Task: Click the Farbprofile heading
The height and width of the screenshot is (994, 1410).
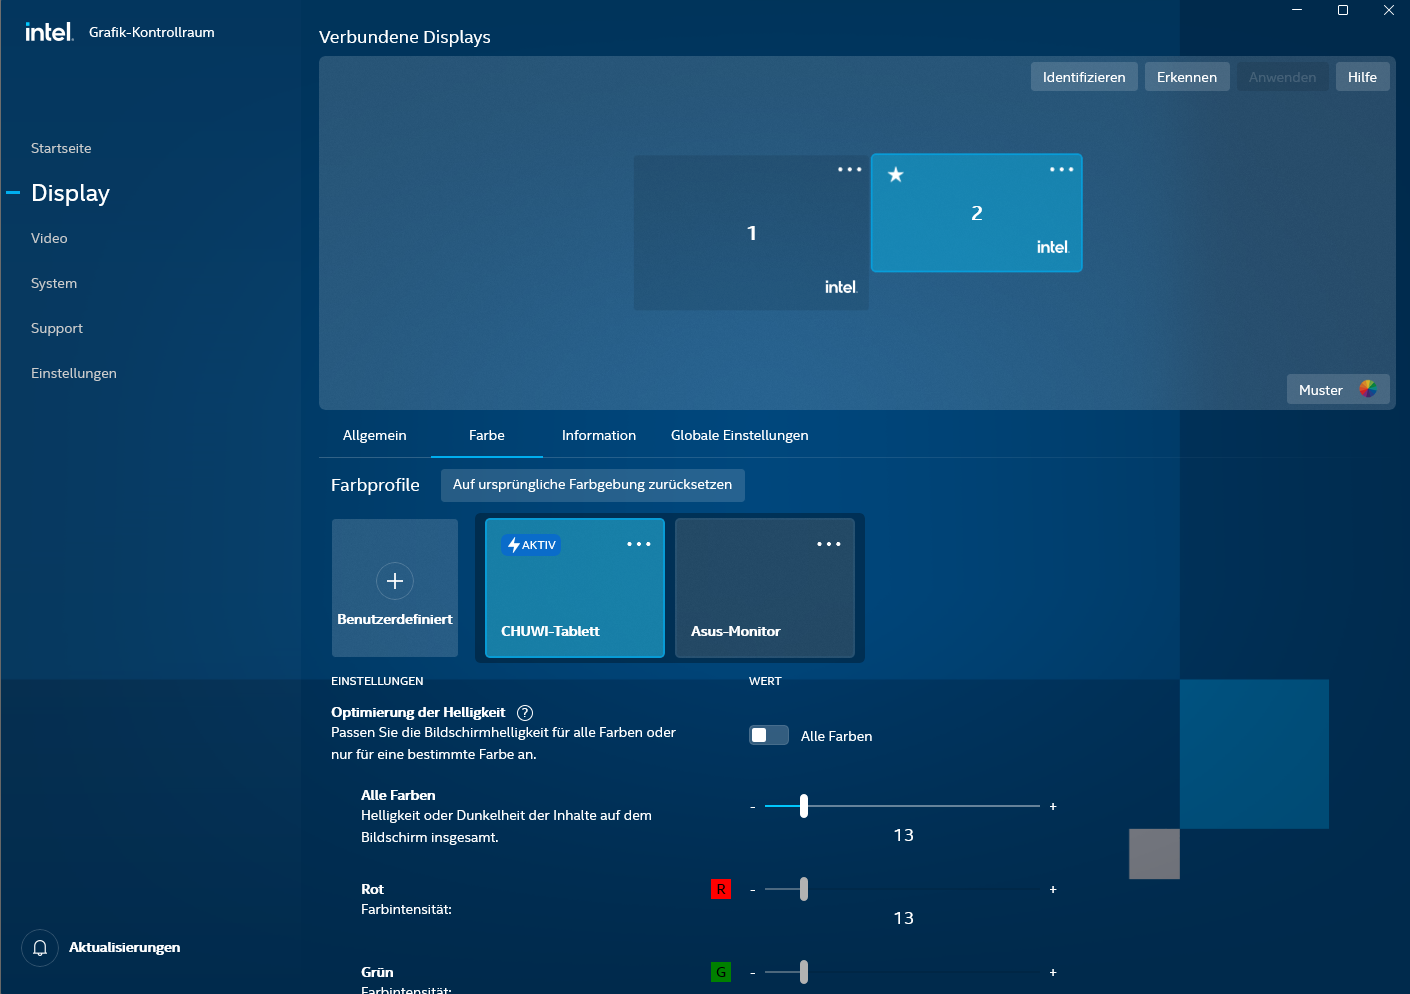Action: click(x=375, y=485)
